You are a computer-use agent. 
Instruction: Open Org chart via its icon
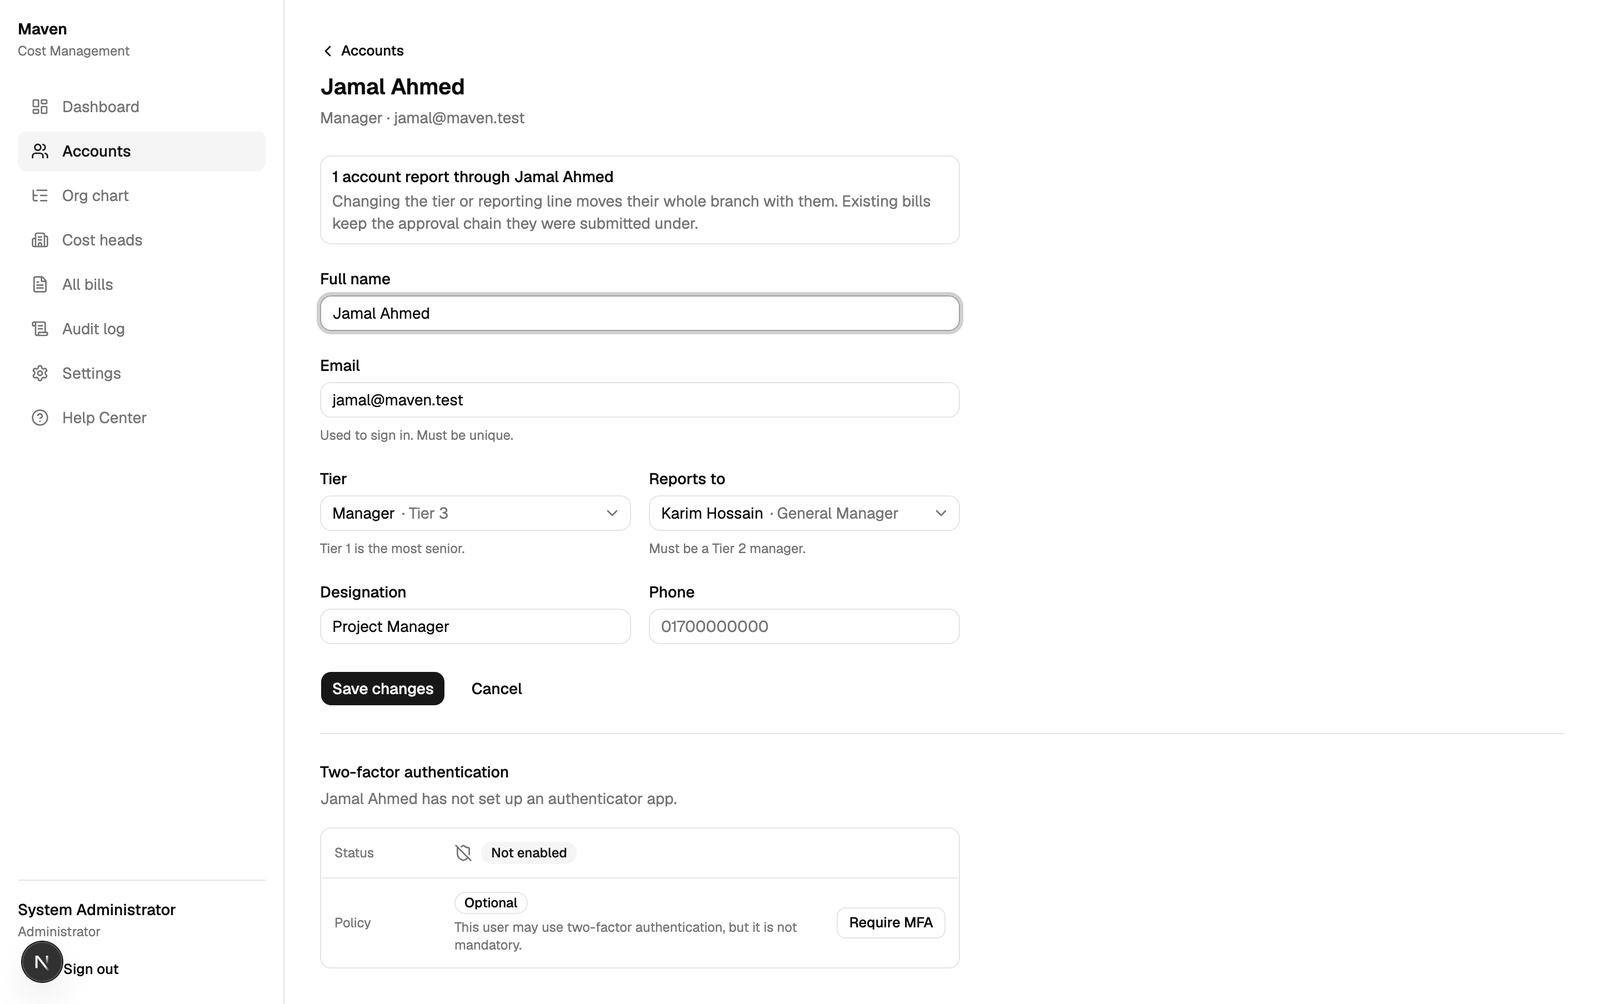pos(40,196)
